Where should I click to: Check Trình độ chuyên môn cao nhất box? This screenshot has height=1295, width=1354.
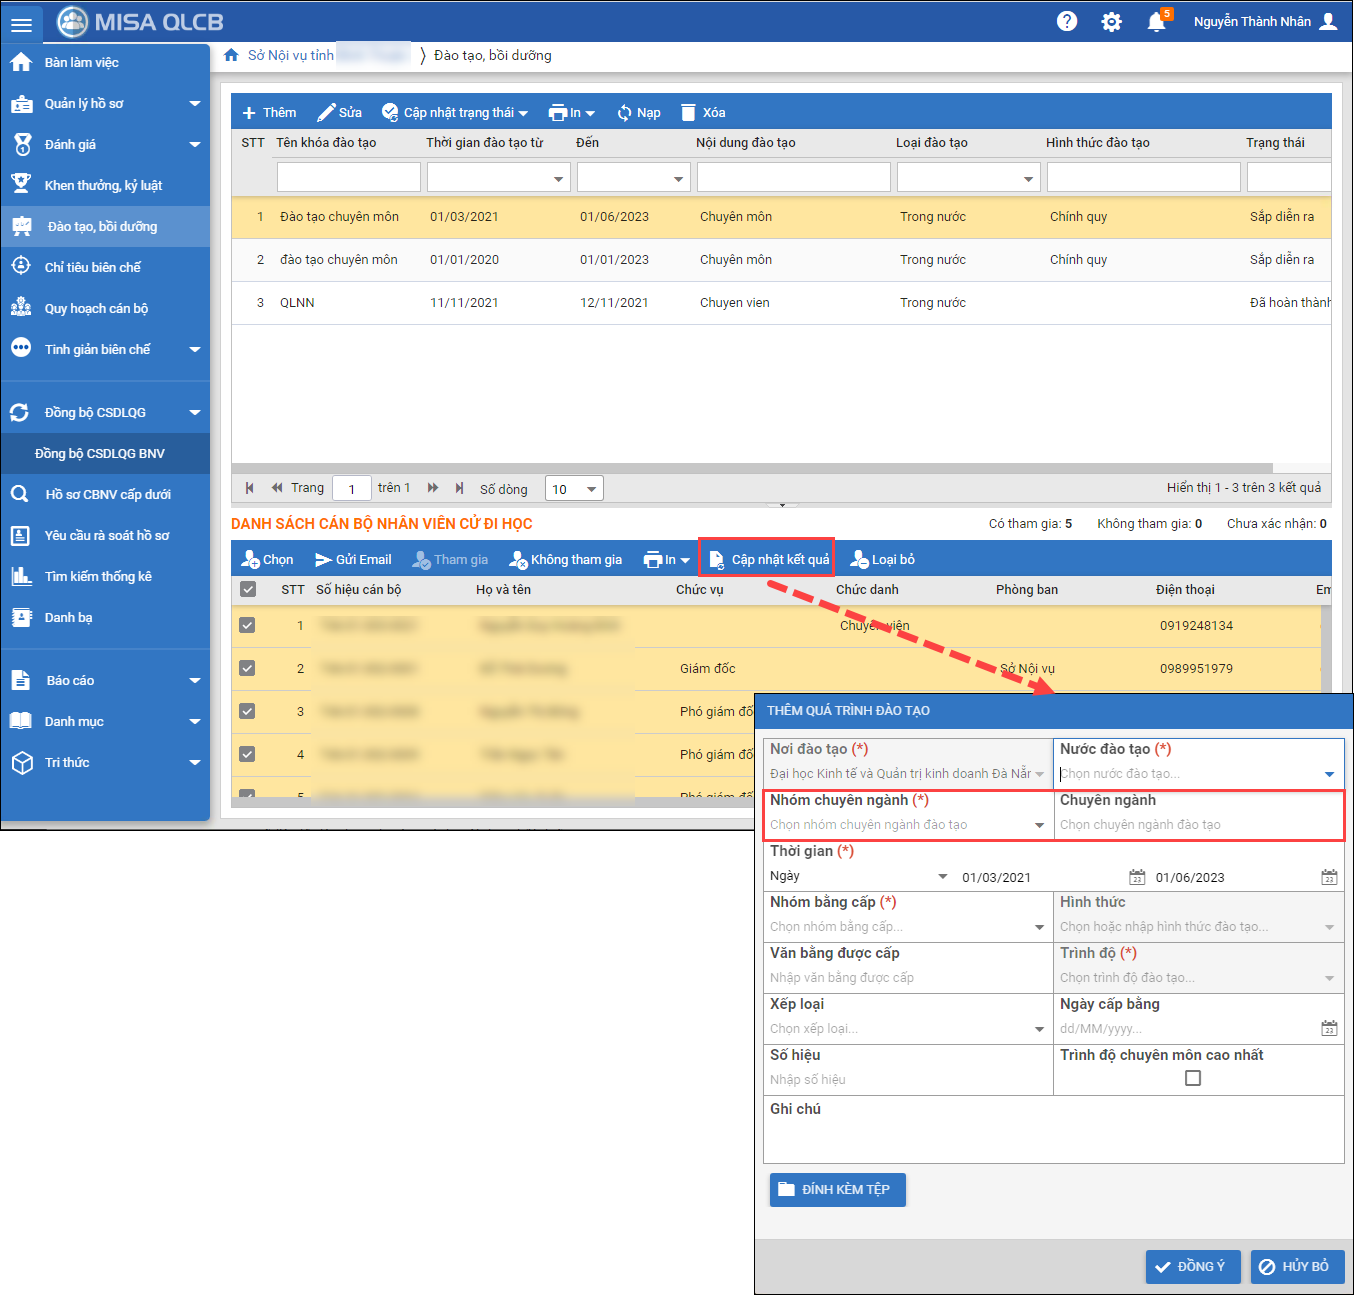(1192, 1078)
